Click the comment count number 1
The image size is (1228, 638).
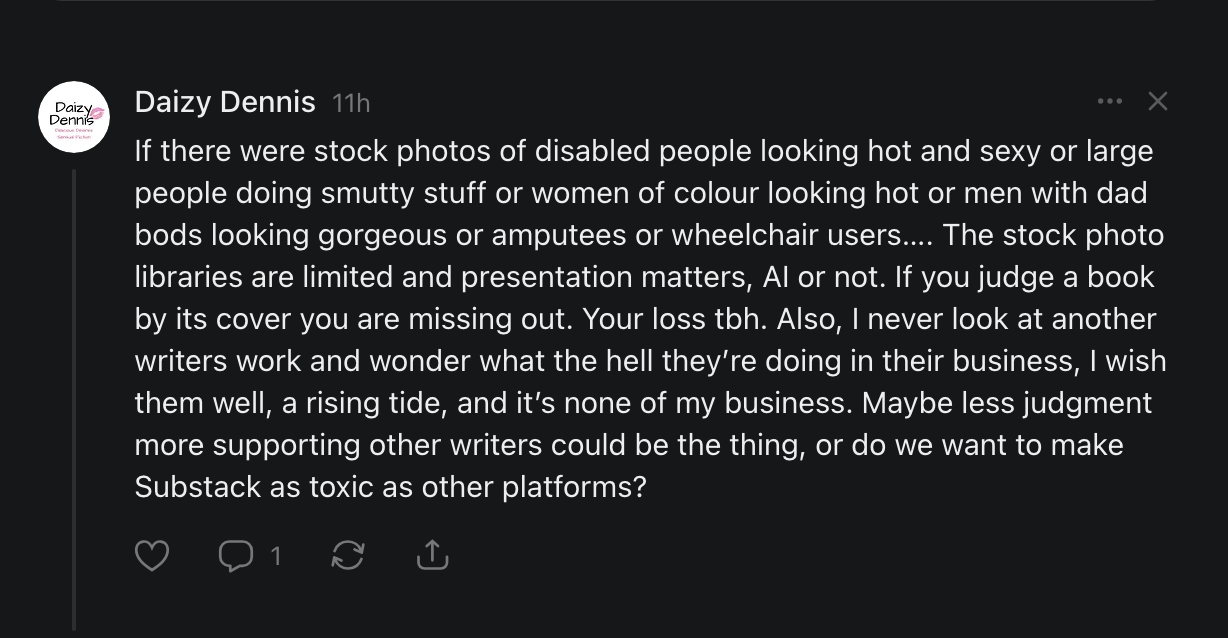tap(276, 555)
